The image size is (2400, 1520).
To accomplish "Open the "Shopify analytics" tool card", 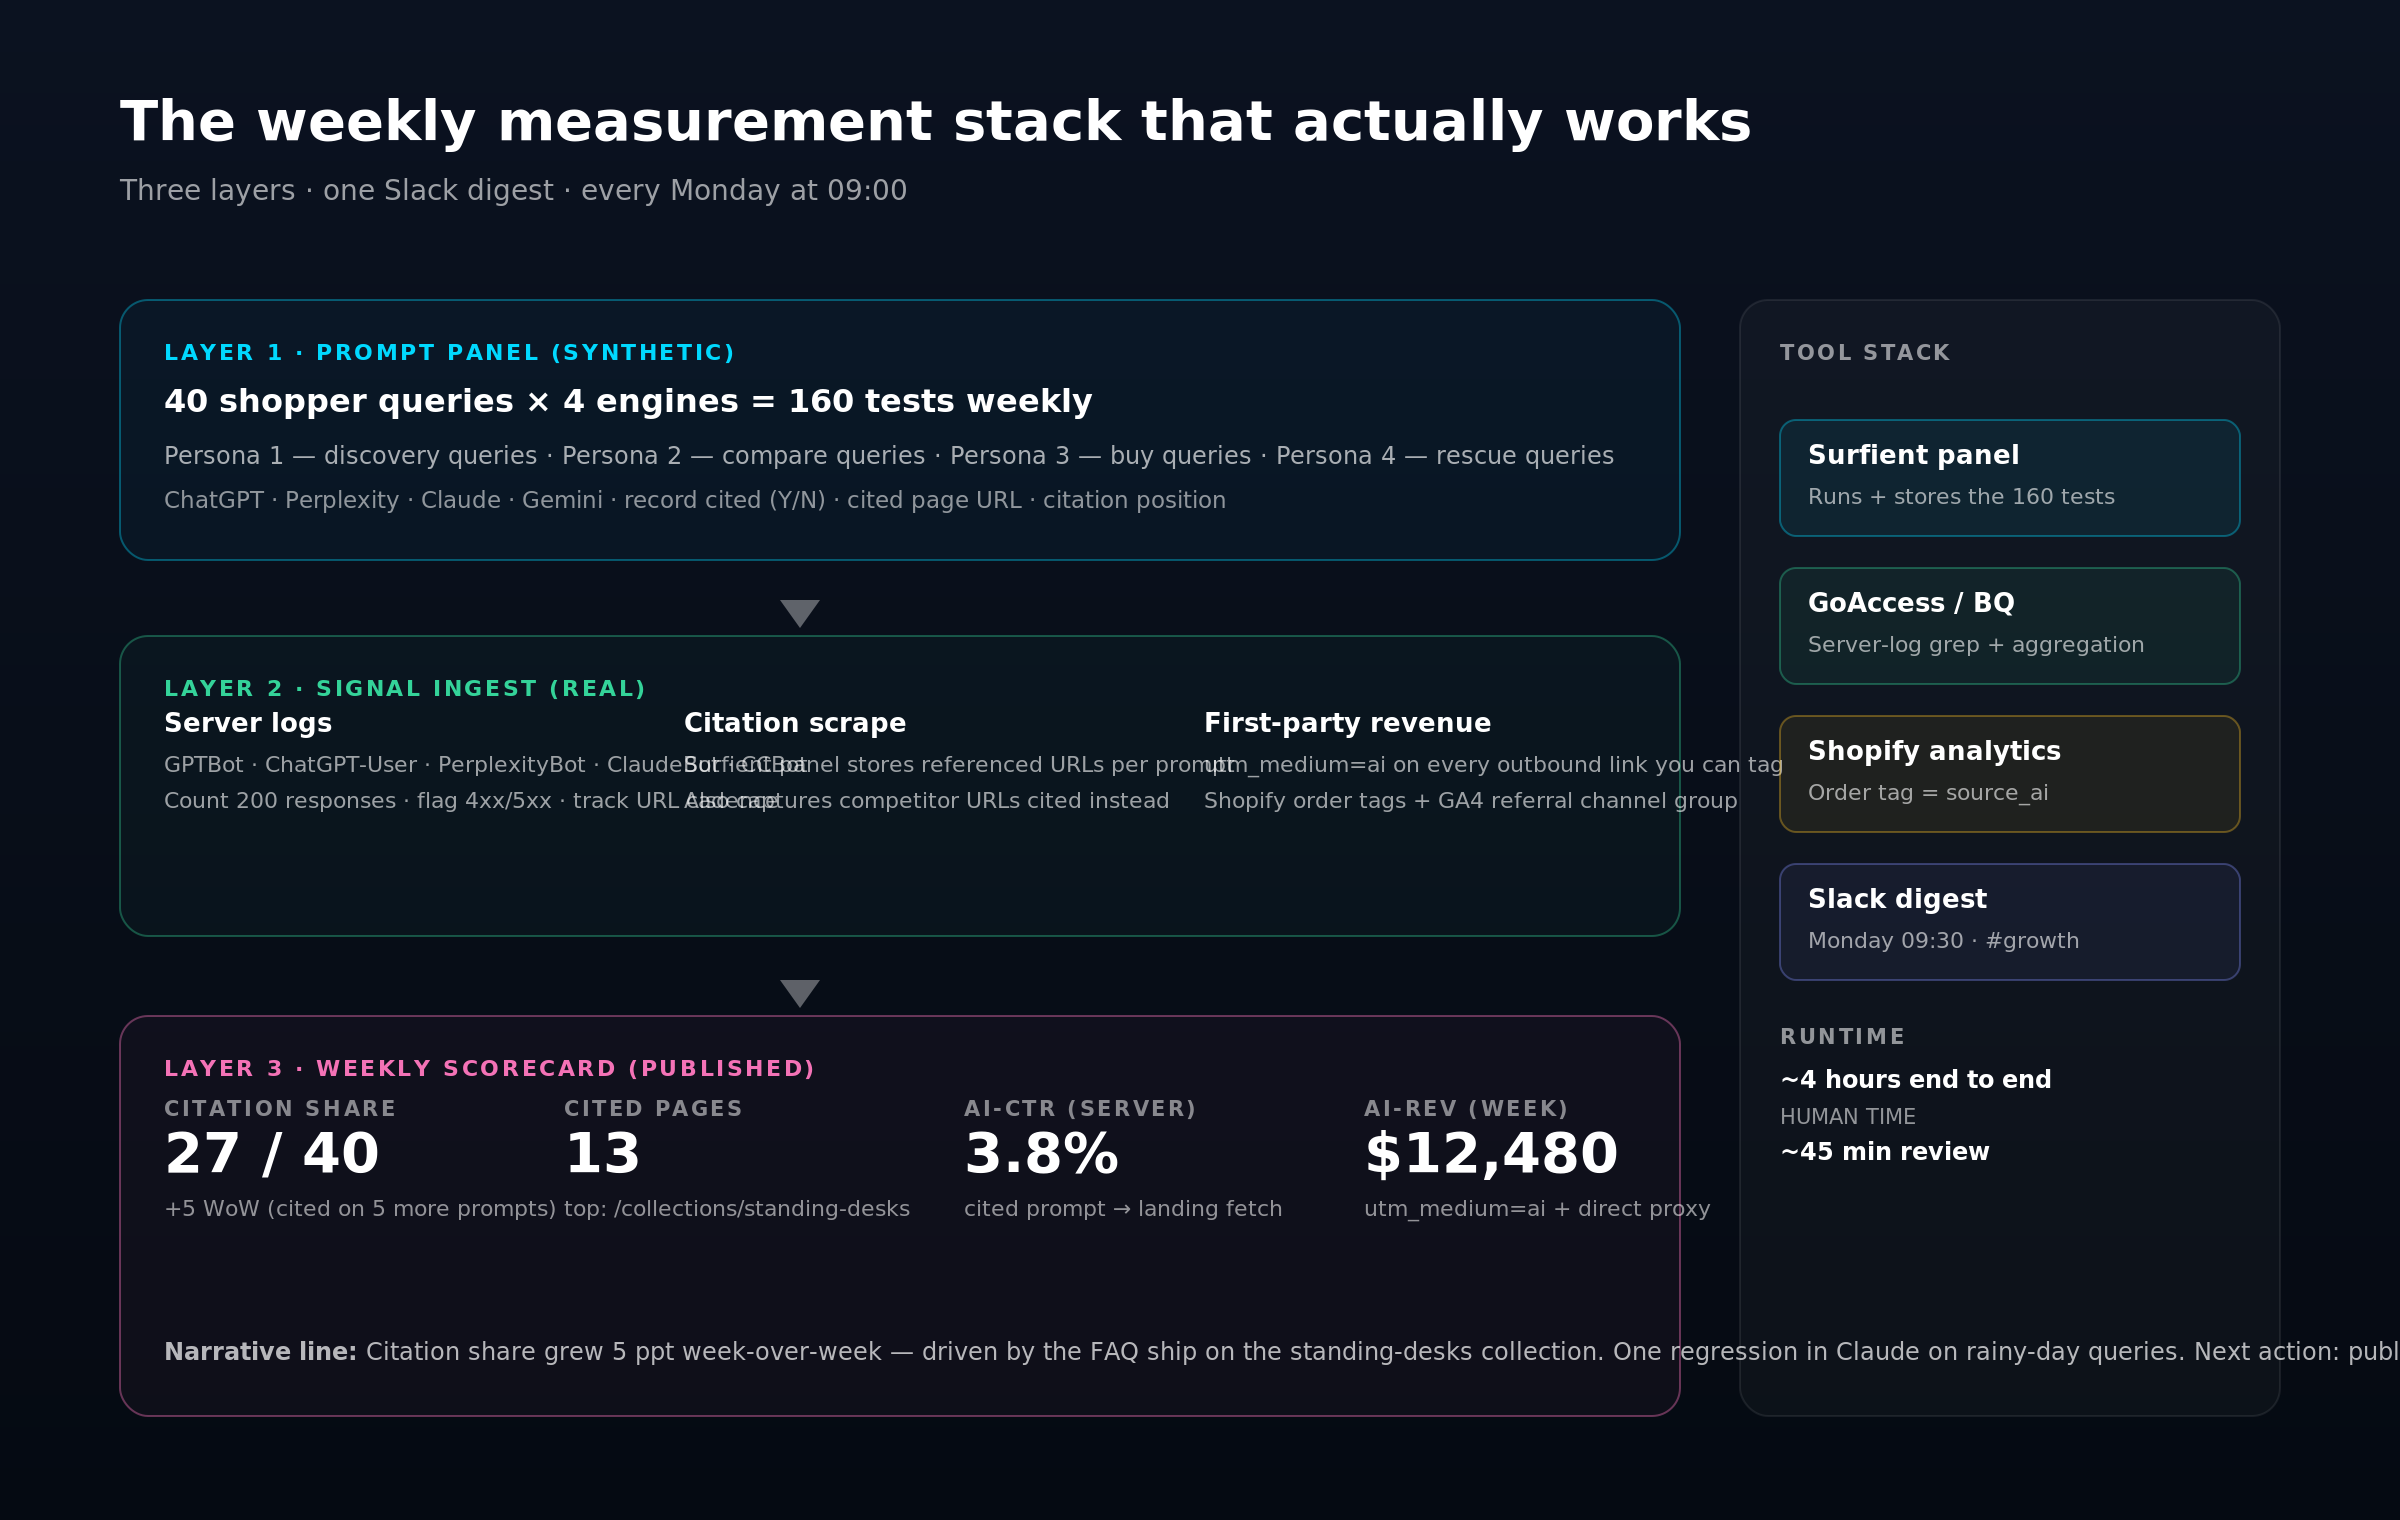I will point(2010,774).
